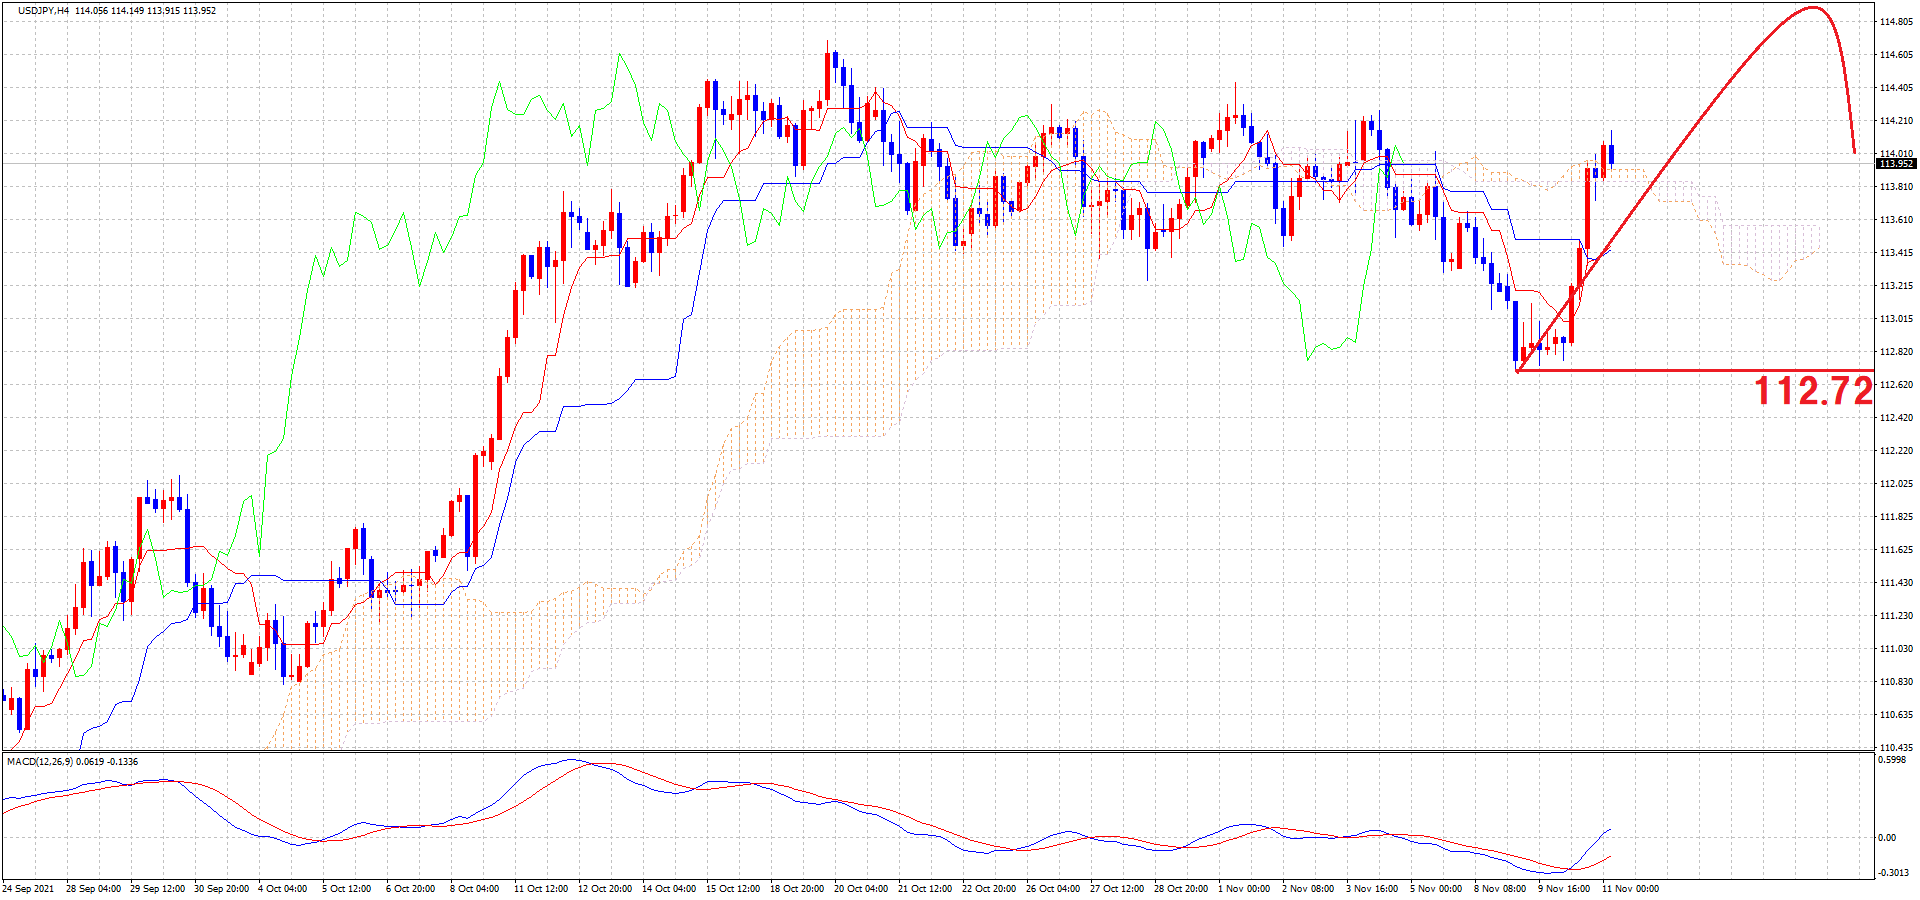Select the latest blue candlestick on the chart
1920x900 pixels.
[x=1611, y=155]
